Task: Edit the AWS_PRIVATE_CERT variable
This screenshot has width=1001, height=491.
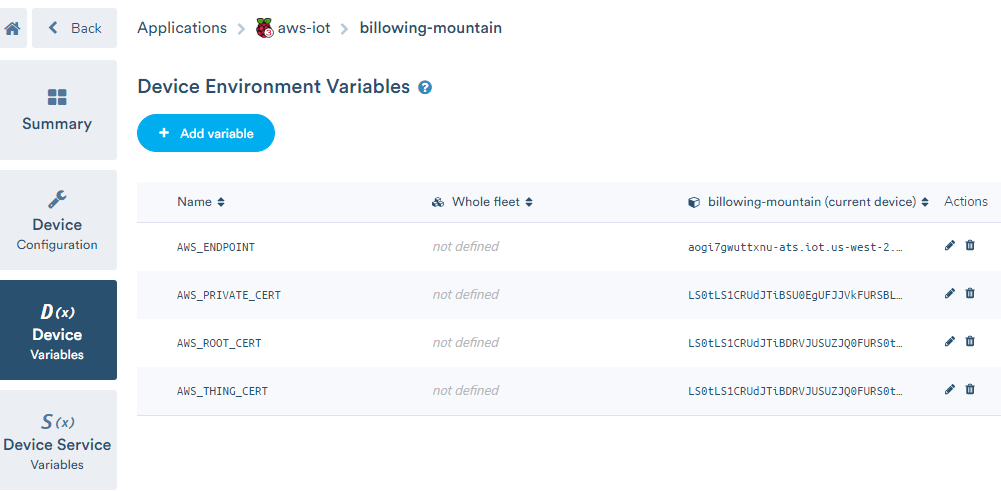Action: pos(950,294)
